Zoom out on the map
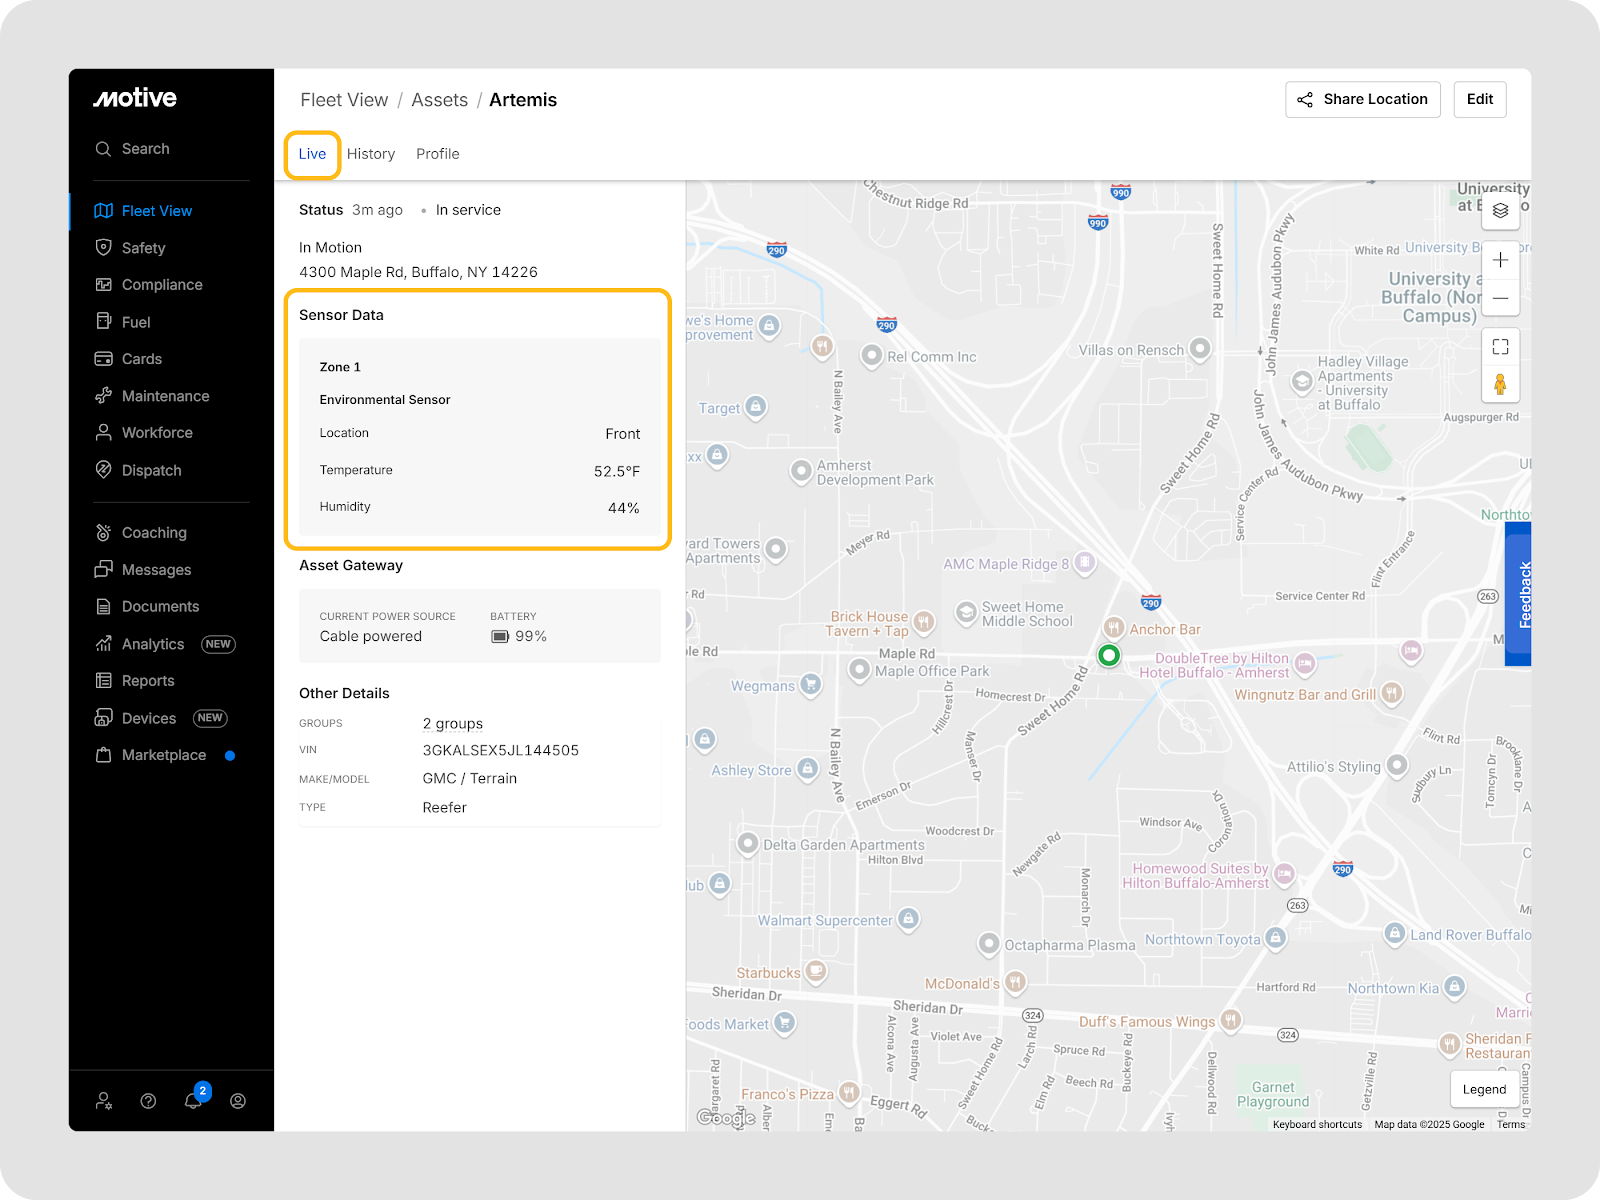The image size is (1600, 1200). click(x=1500, y=298)
